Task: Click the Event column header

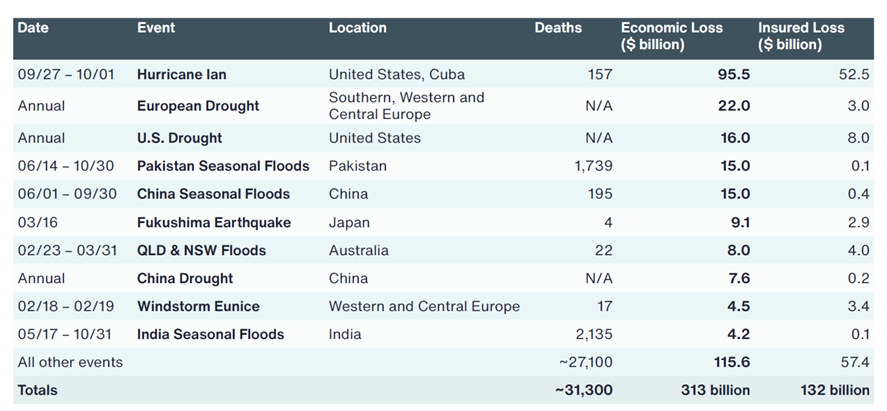Action: point(157,28)
